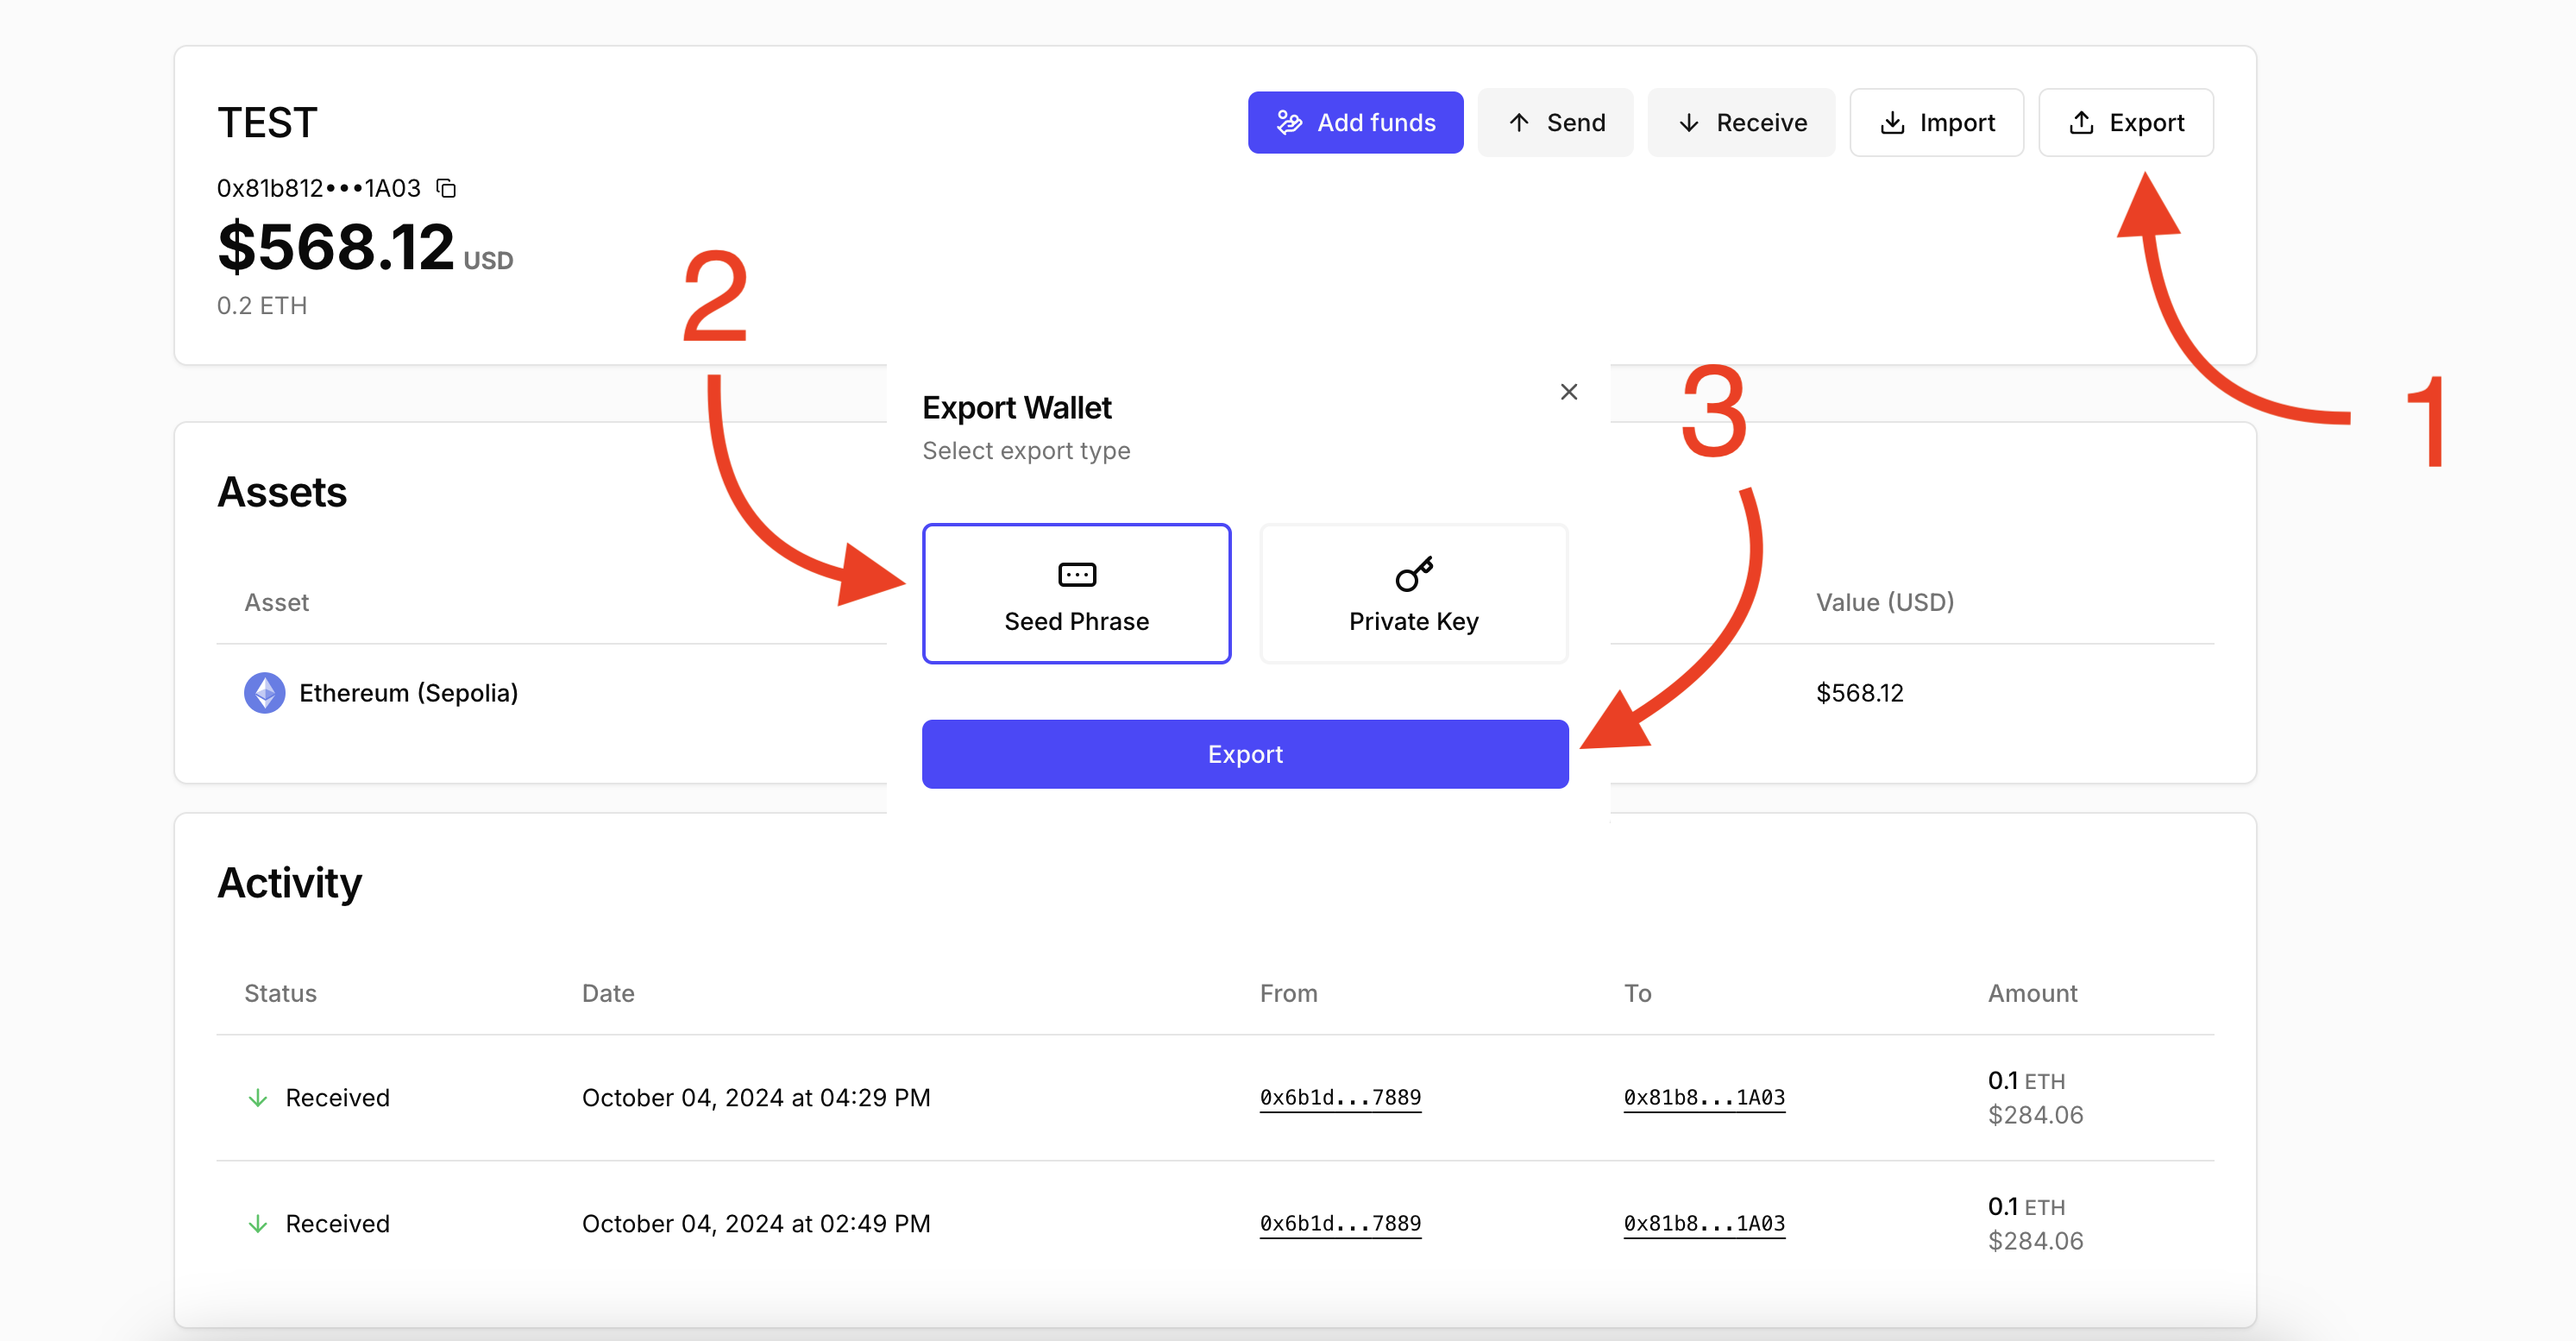
Task: Open the Import wallet option
Action: coord(1936,122)
